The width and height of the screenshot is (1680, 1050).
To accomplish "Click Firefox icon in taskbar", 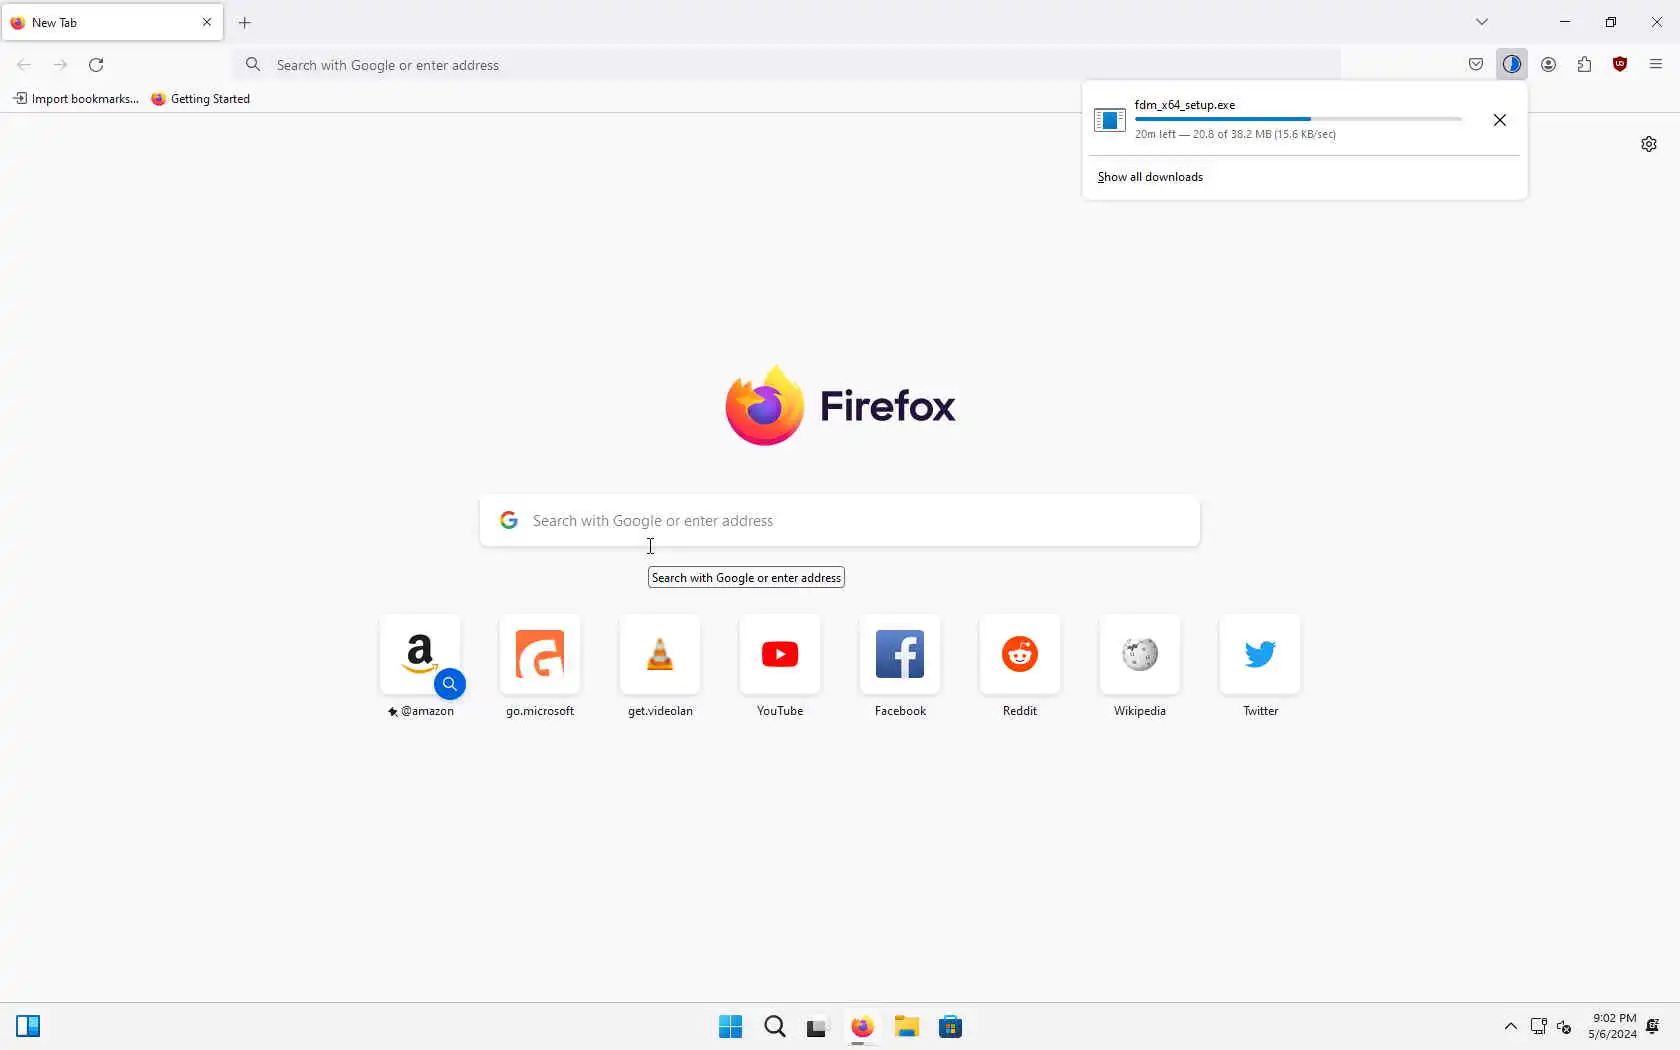I will pyautogui.click(x=862, y=1027).
